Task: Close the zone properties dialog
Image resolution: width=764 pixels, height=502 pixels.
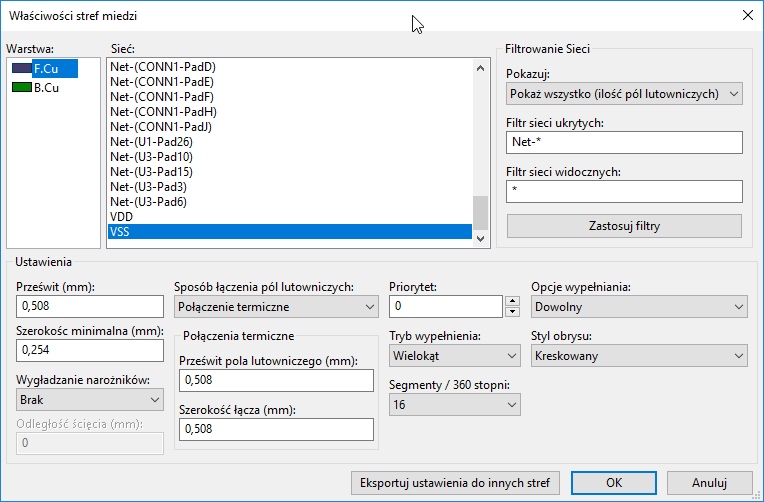Action: (746, 15)
